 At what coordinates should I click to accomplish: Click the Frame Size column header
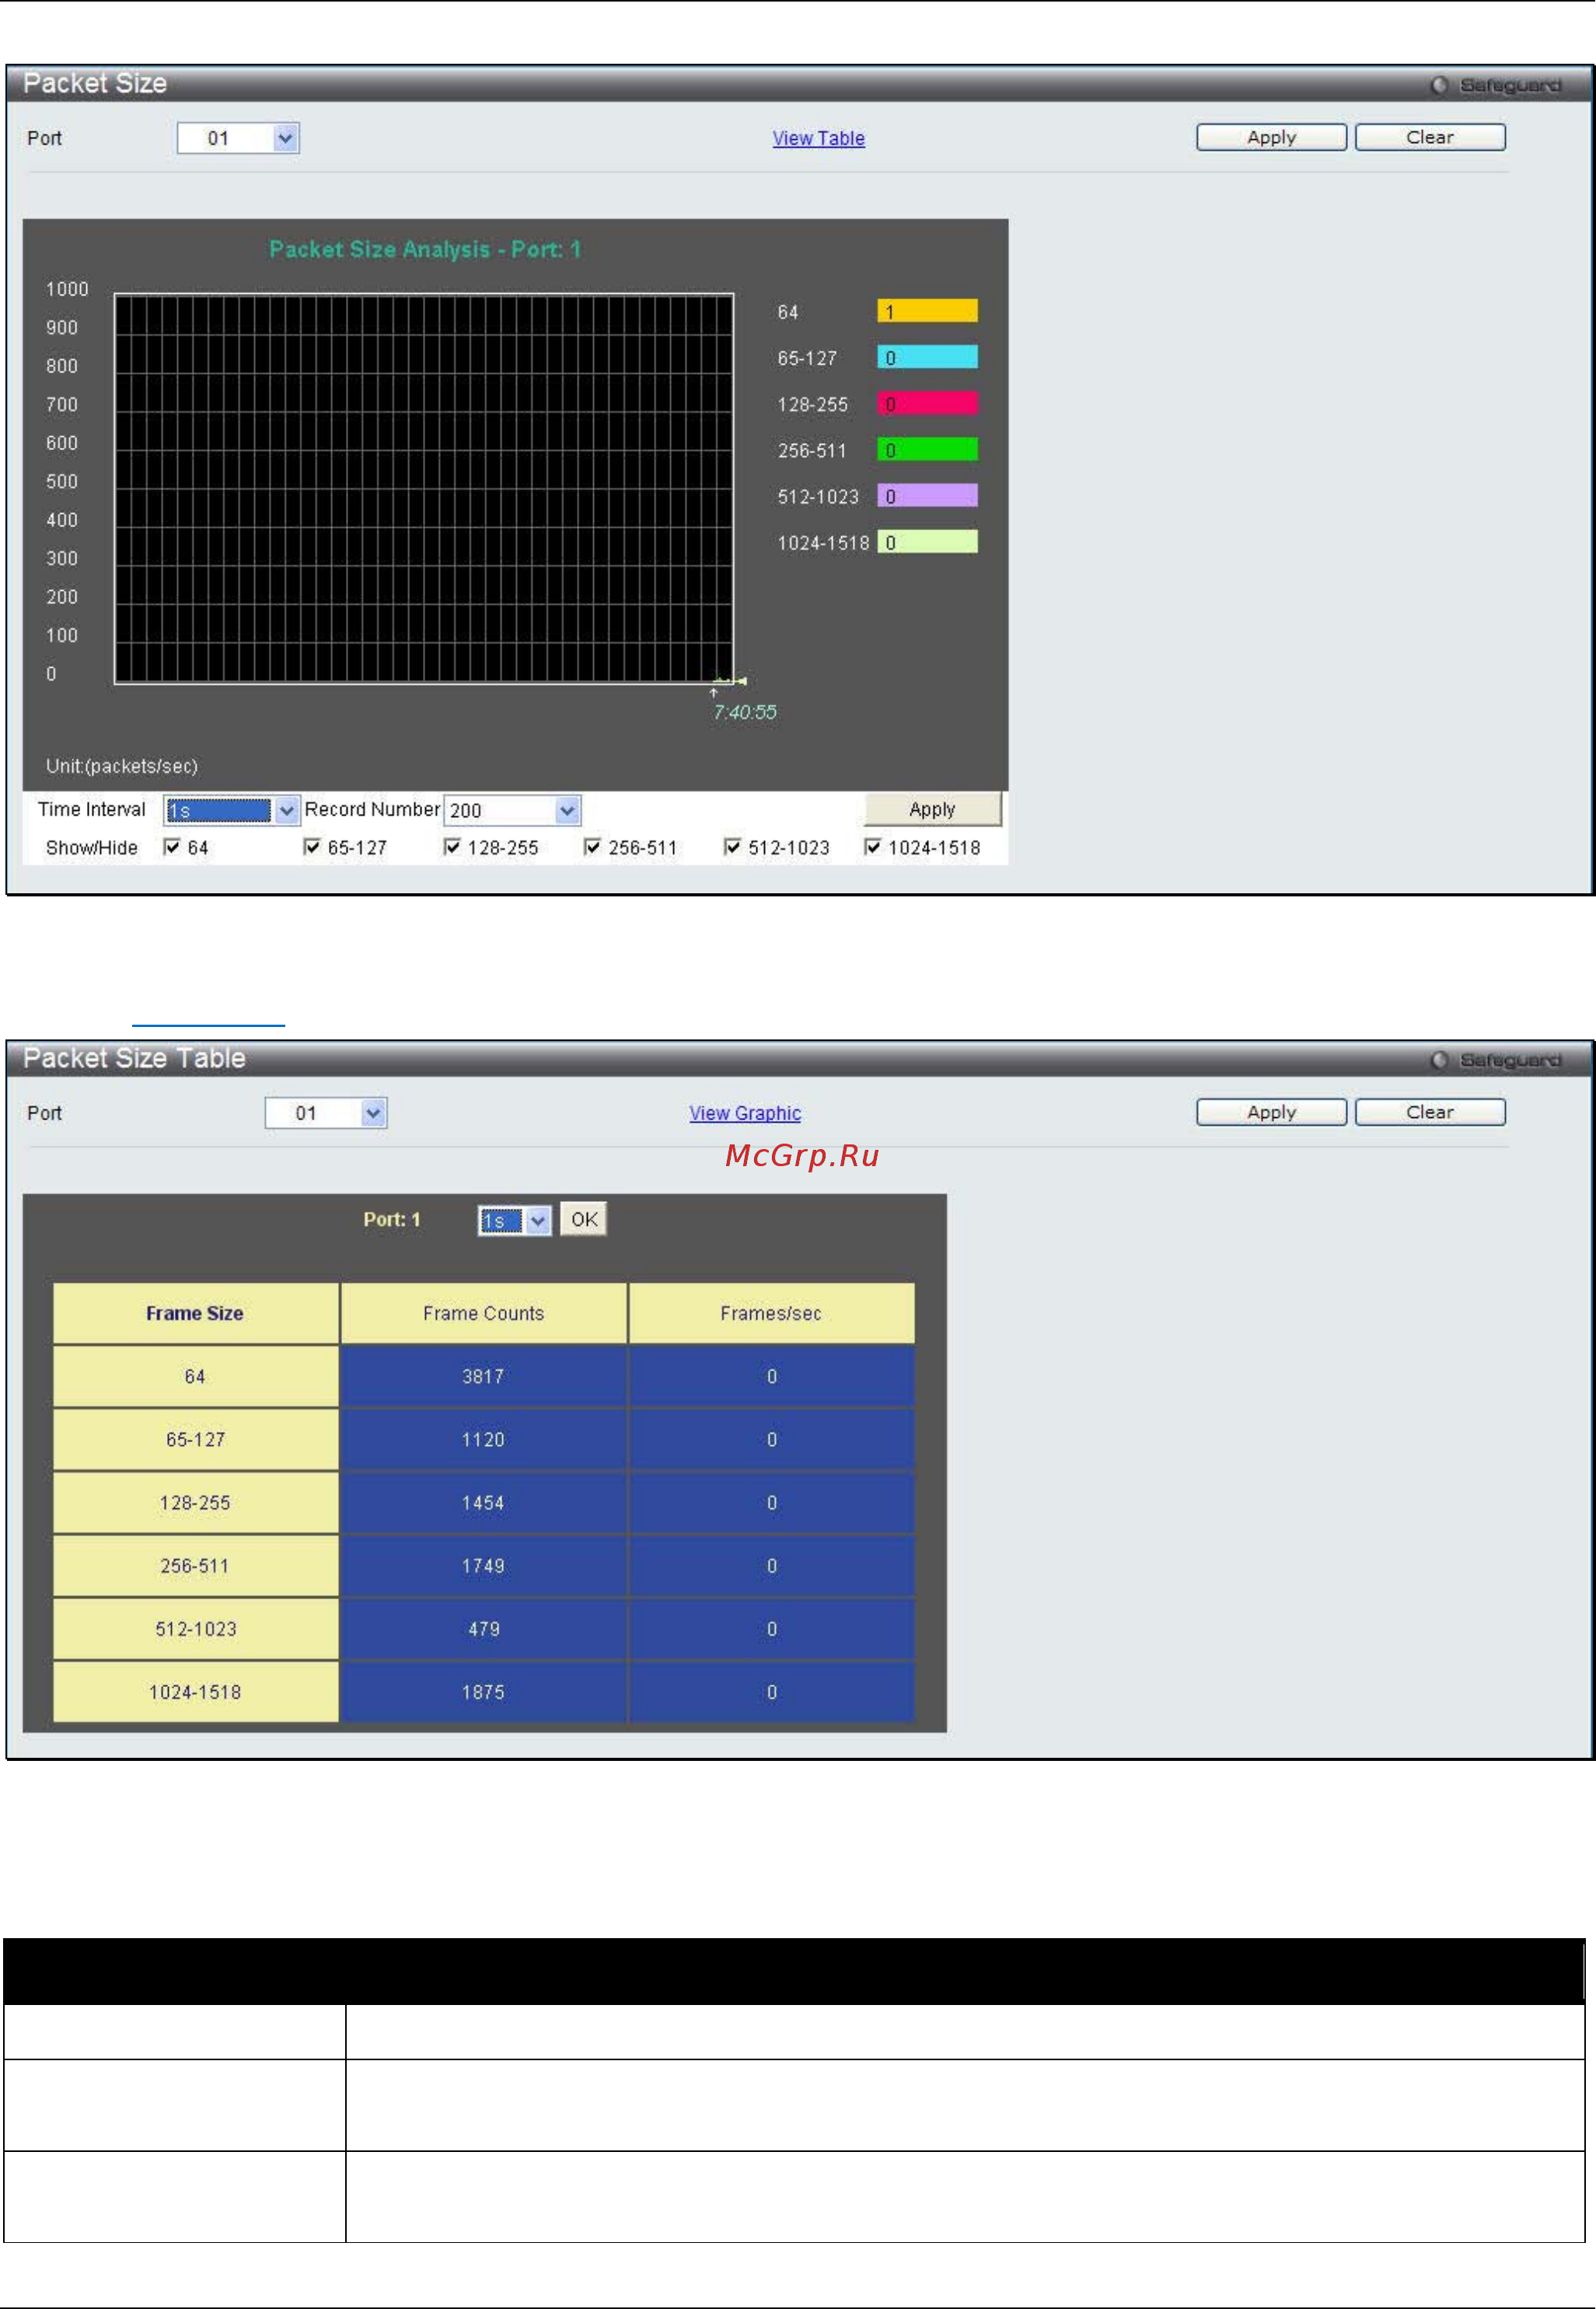coord(195,1314)
